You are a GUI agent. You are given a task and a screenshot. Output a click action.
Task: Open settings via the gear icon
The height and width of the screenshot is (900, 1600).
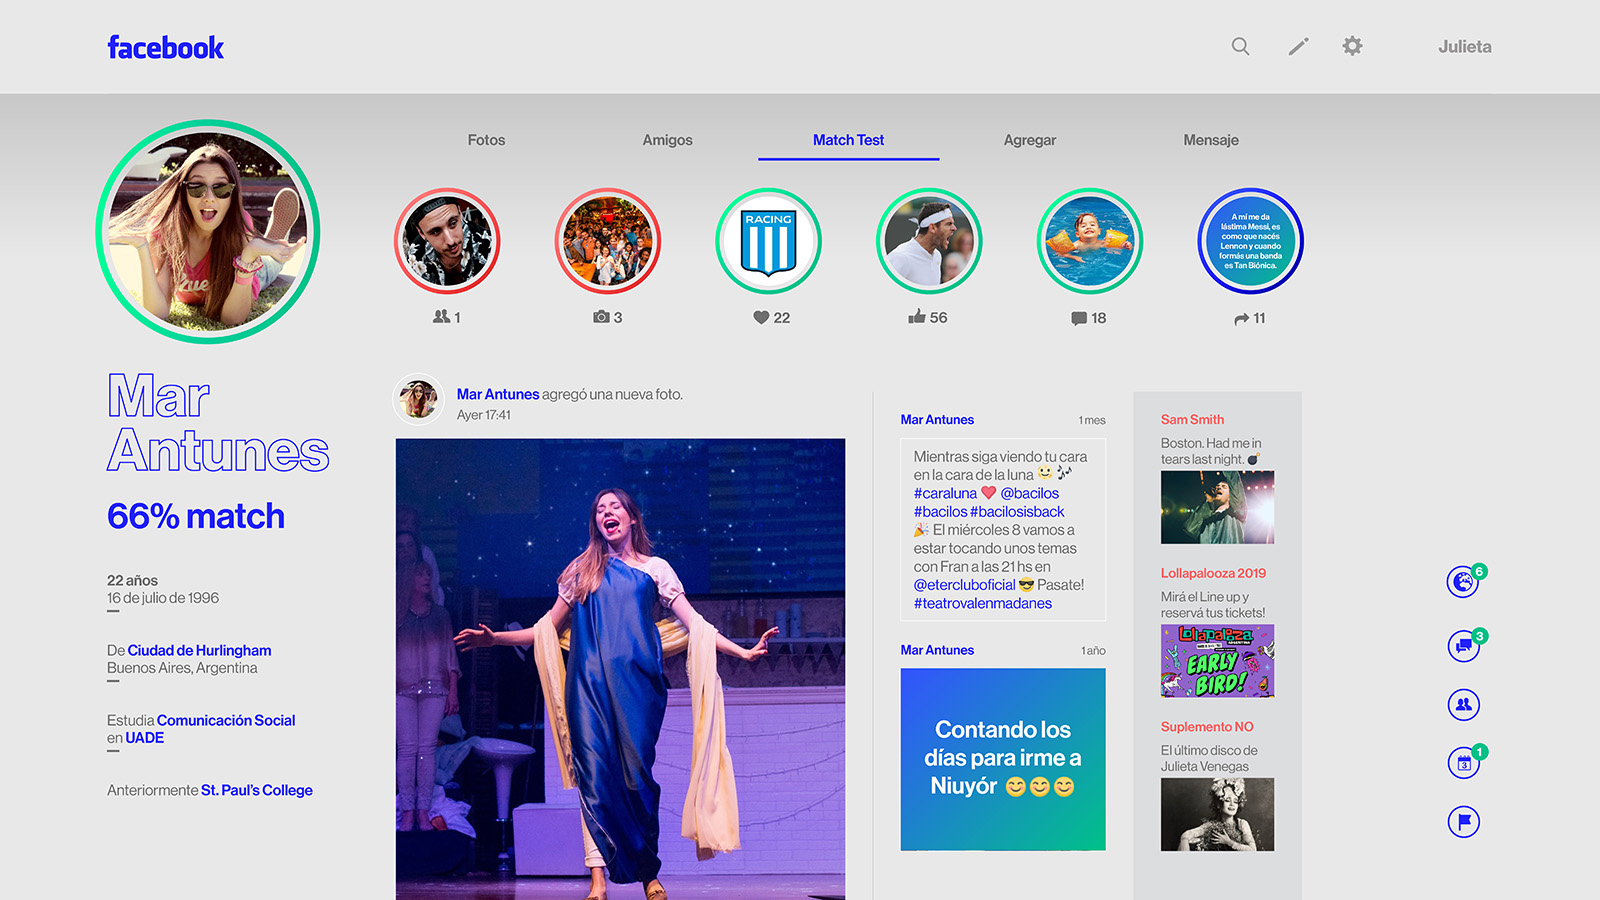coord(1352,46)
